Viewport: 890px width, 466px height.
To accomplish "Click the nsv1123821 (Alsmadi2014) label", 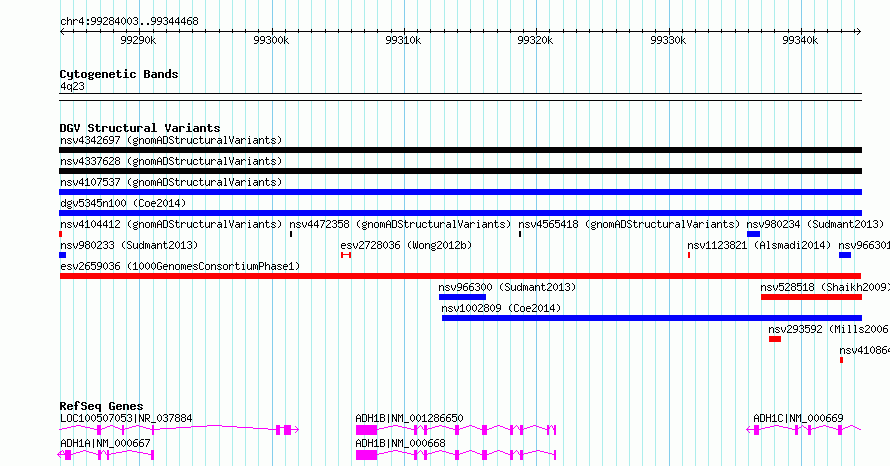I will (x=759, y=245).
